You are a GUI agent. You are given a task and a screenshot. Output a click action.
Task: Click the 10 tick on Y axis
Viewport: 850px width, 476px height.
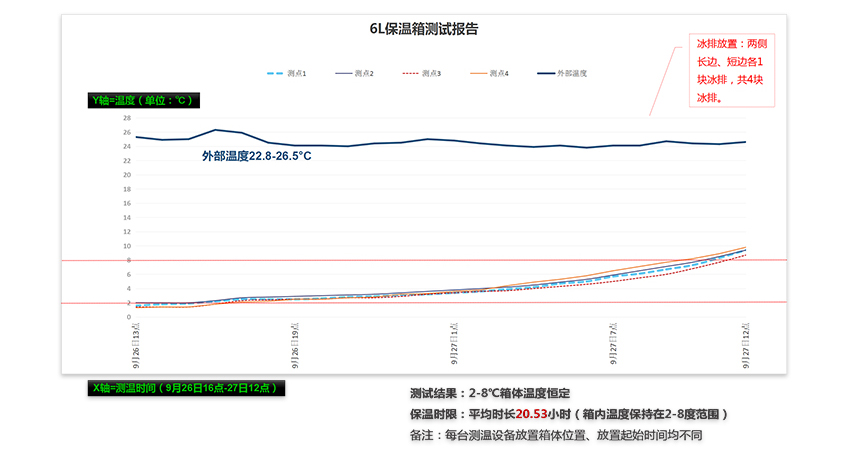click(127, 246)
